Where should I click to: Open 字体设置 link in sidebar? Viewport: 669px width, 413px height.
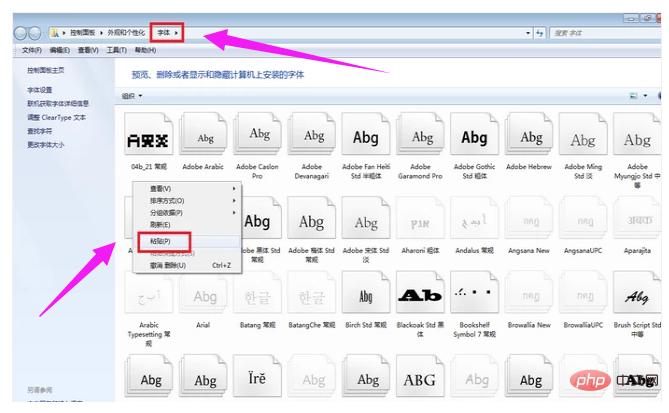(40, 90)
